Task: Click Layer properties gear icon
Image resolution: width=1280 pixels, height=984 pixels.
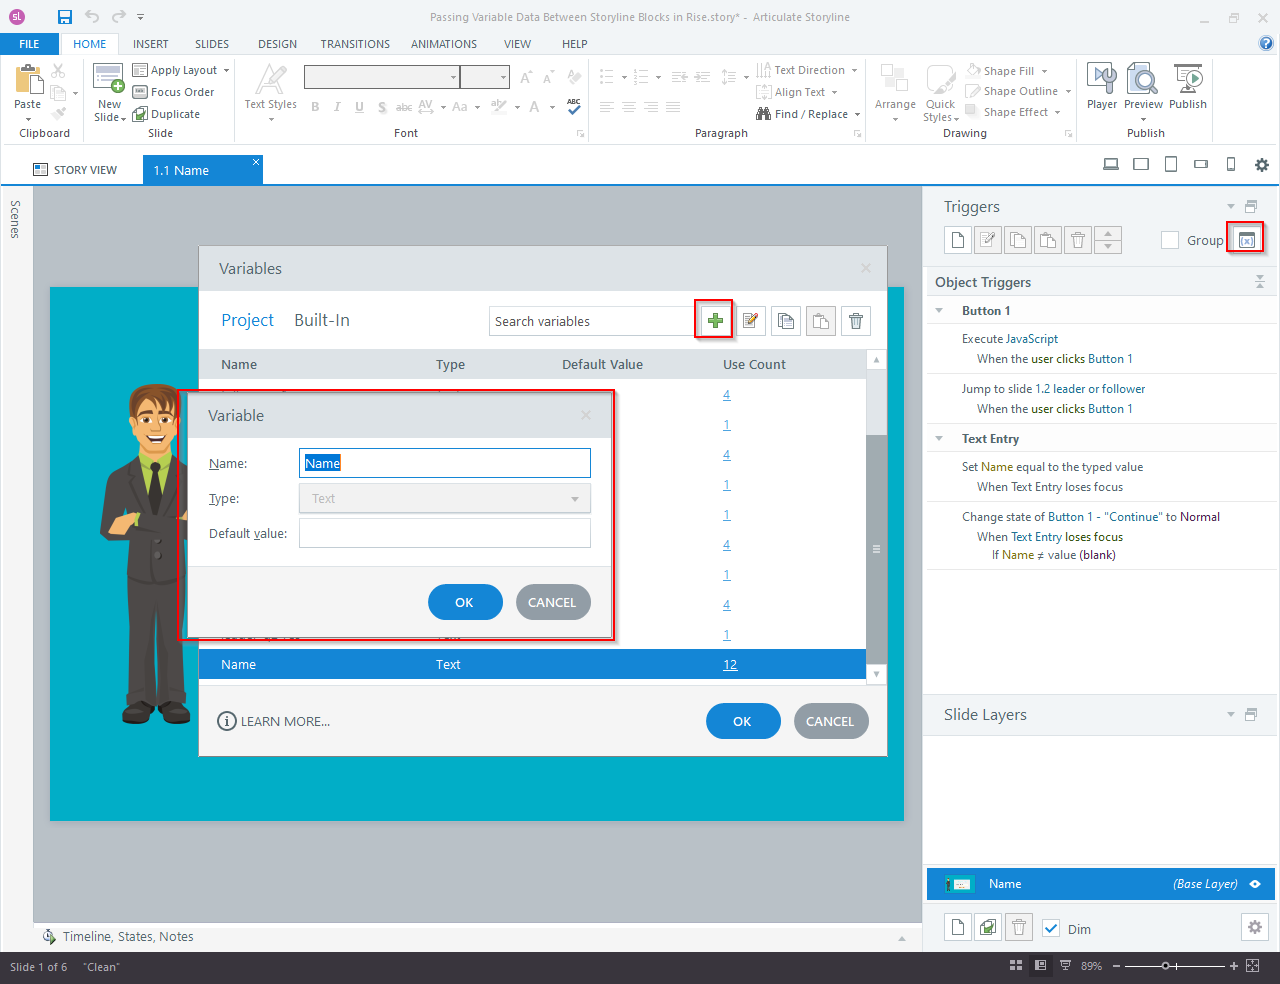Action: click(x=1255, y=927)
